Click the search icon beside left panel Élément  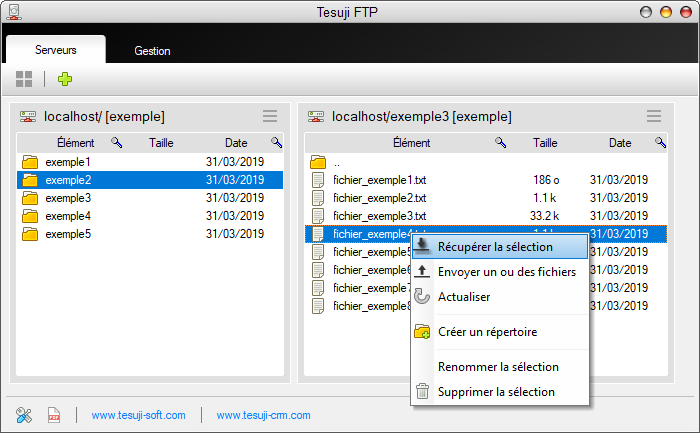pos(116,143)
